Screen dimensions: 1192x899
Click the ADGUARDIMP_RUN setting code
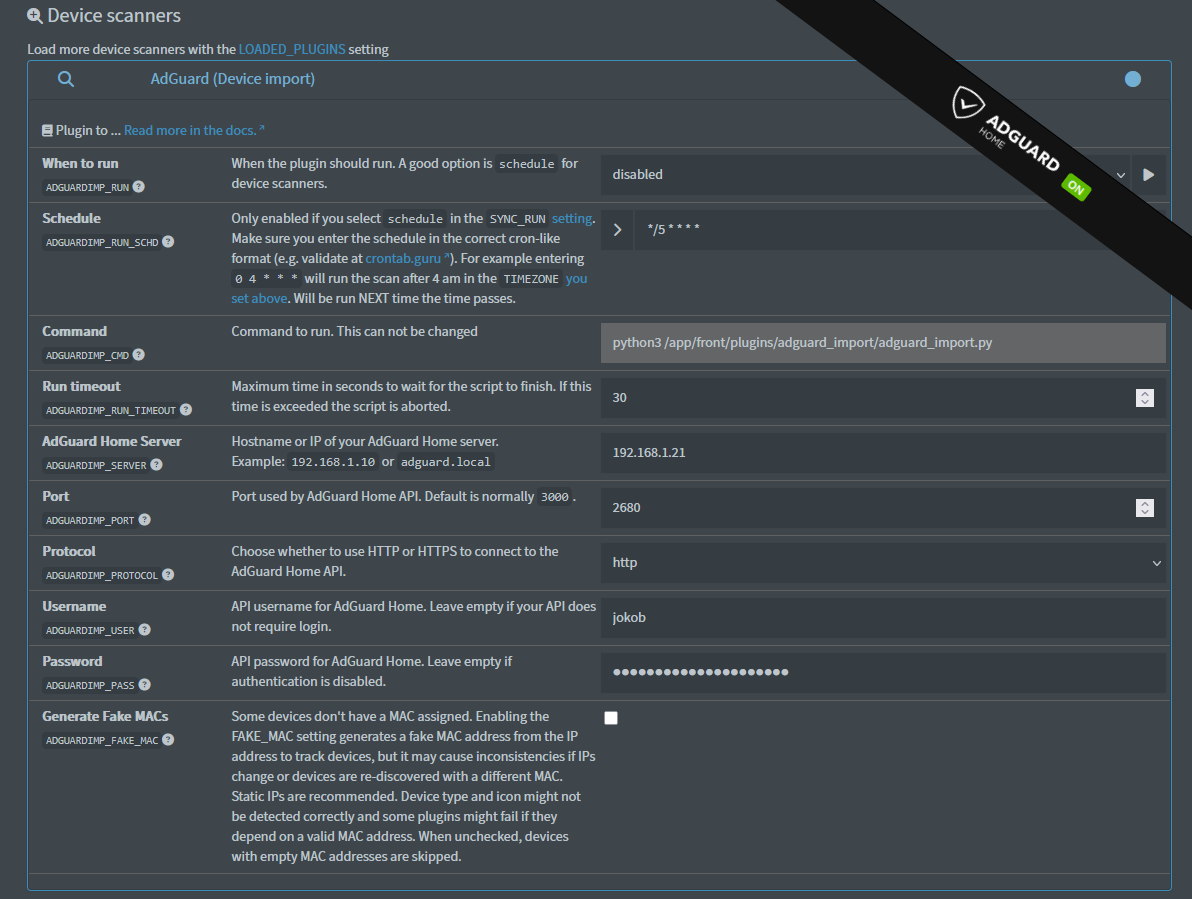pos(87,187)
